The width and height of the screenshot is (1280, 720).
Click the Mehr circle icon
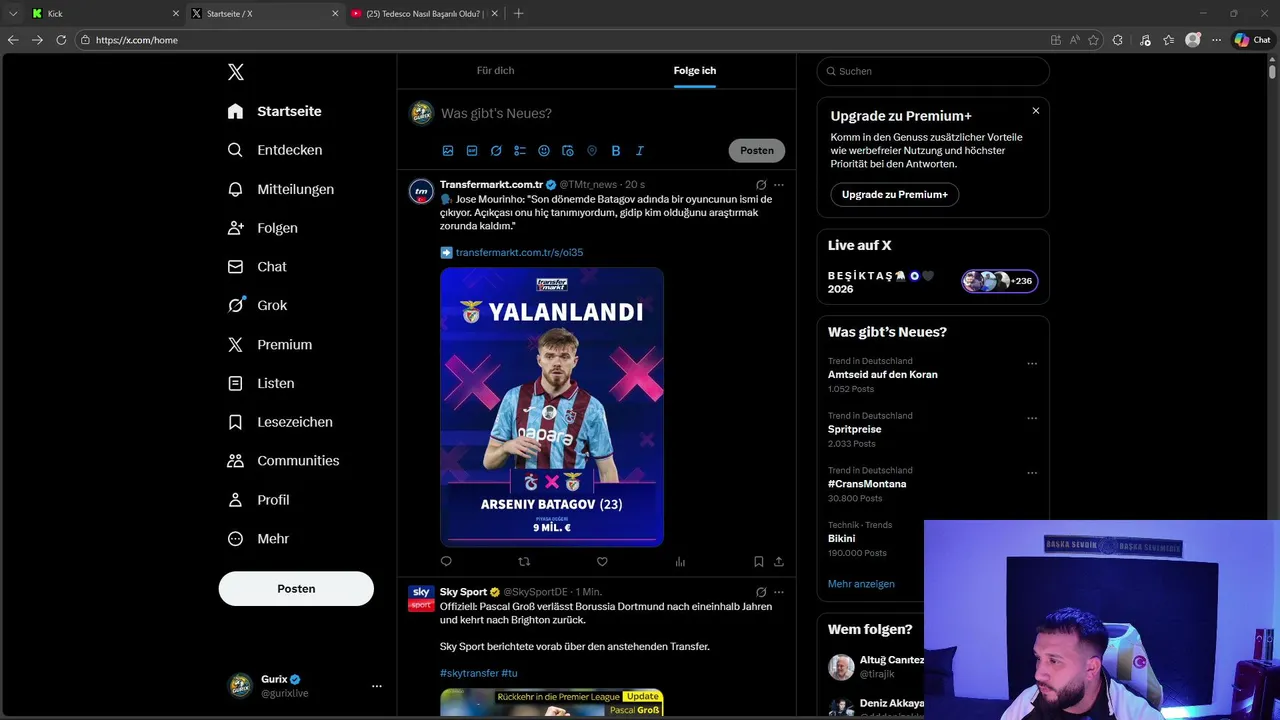pyautogui.click(x=235, y=538)
